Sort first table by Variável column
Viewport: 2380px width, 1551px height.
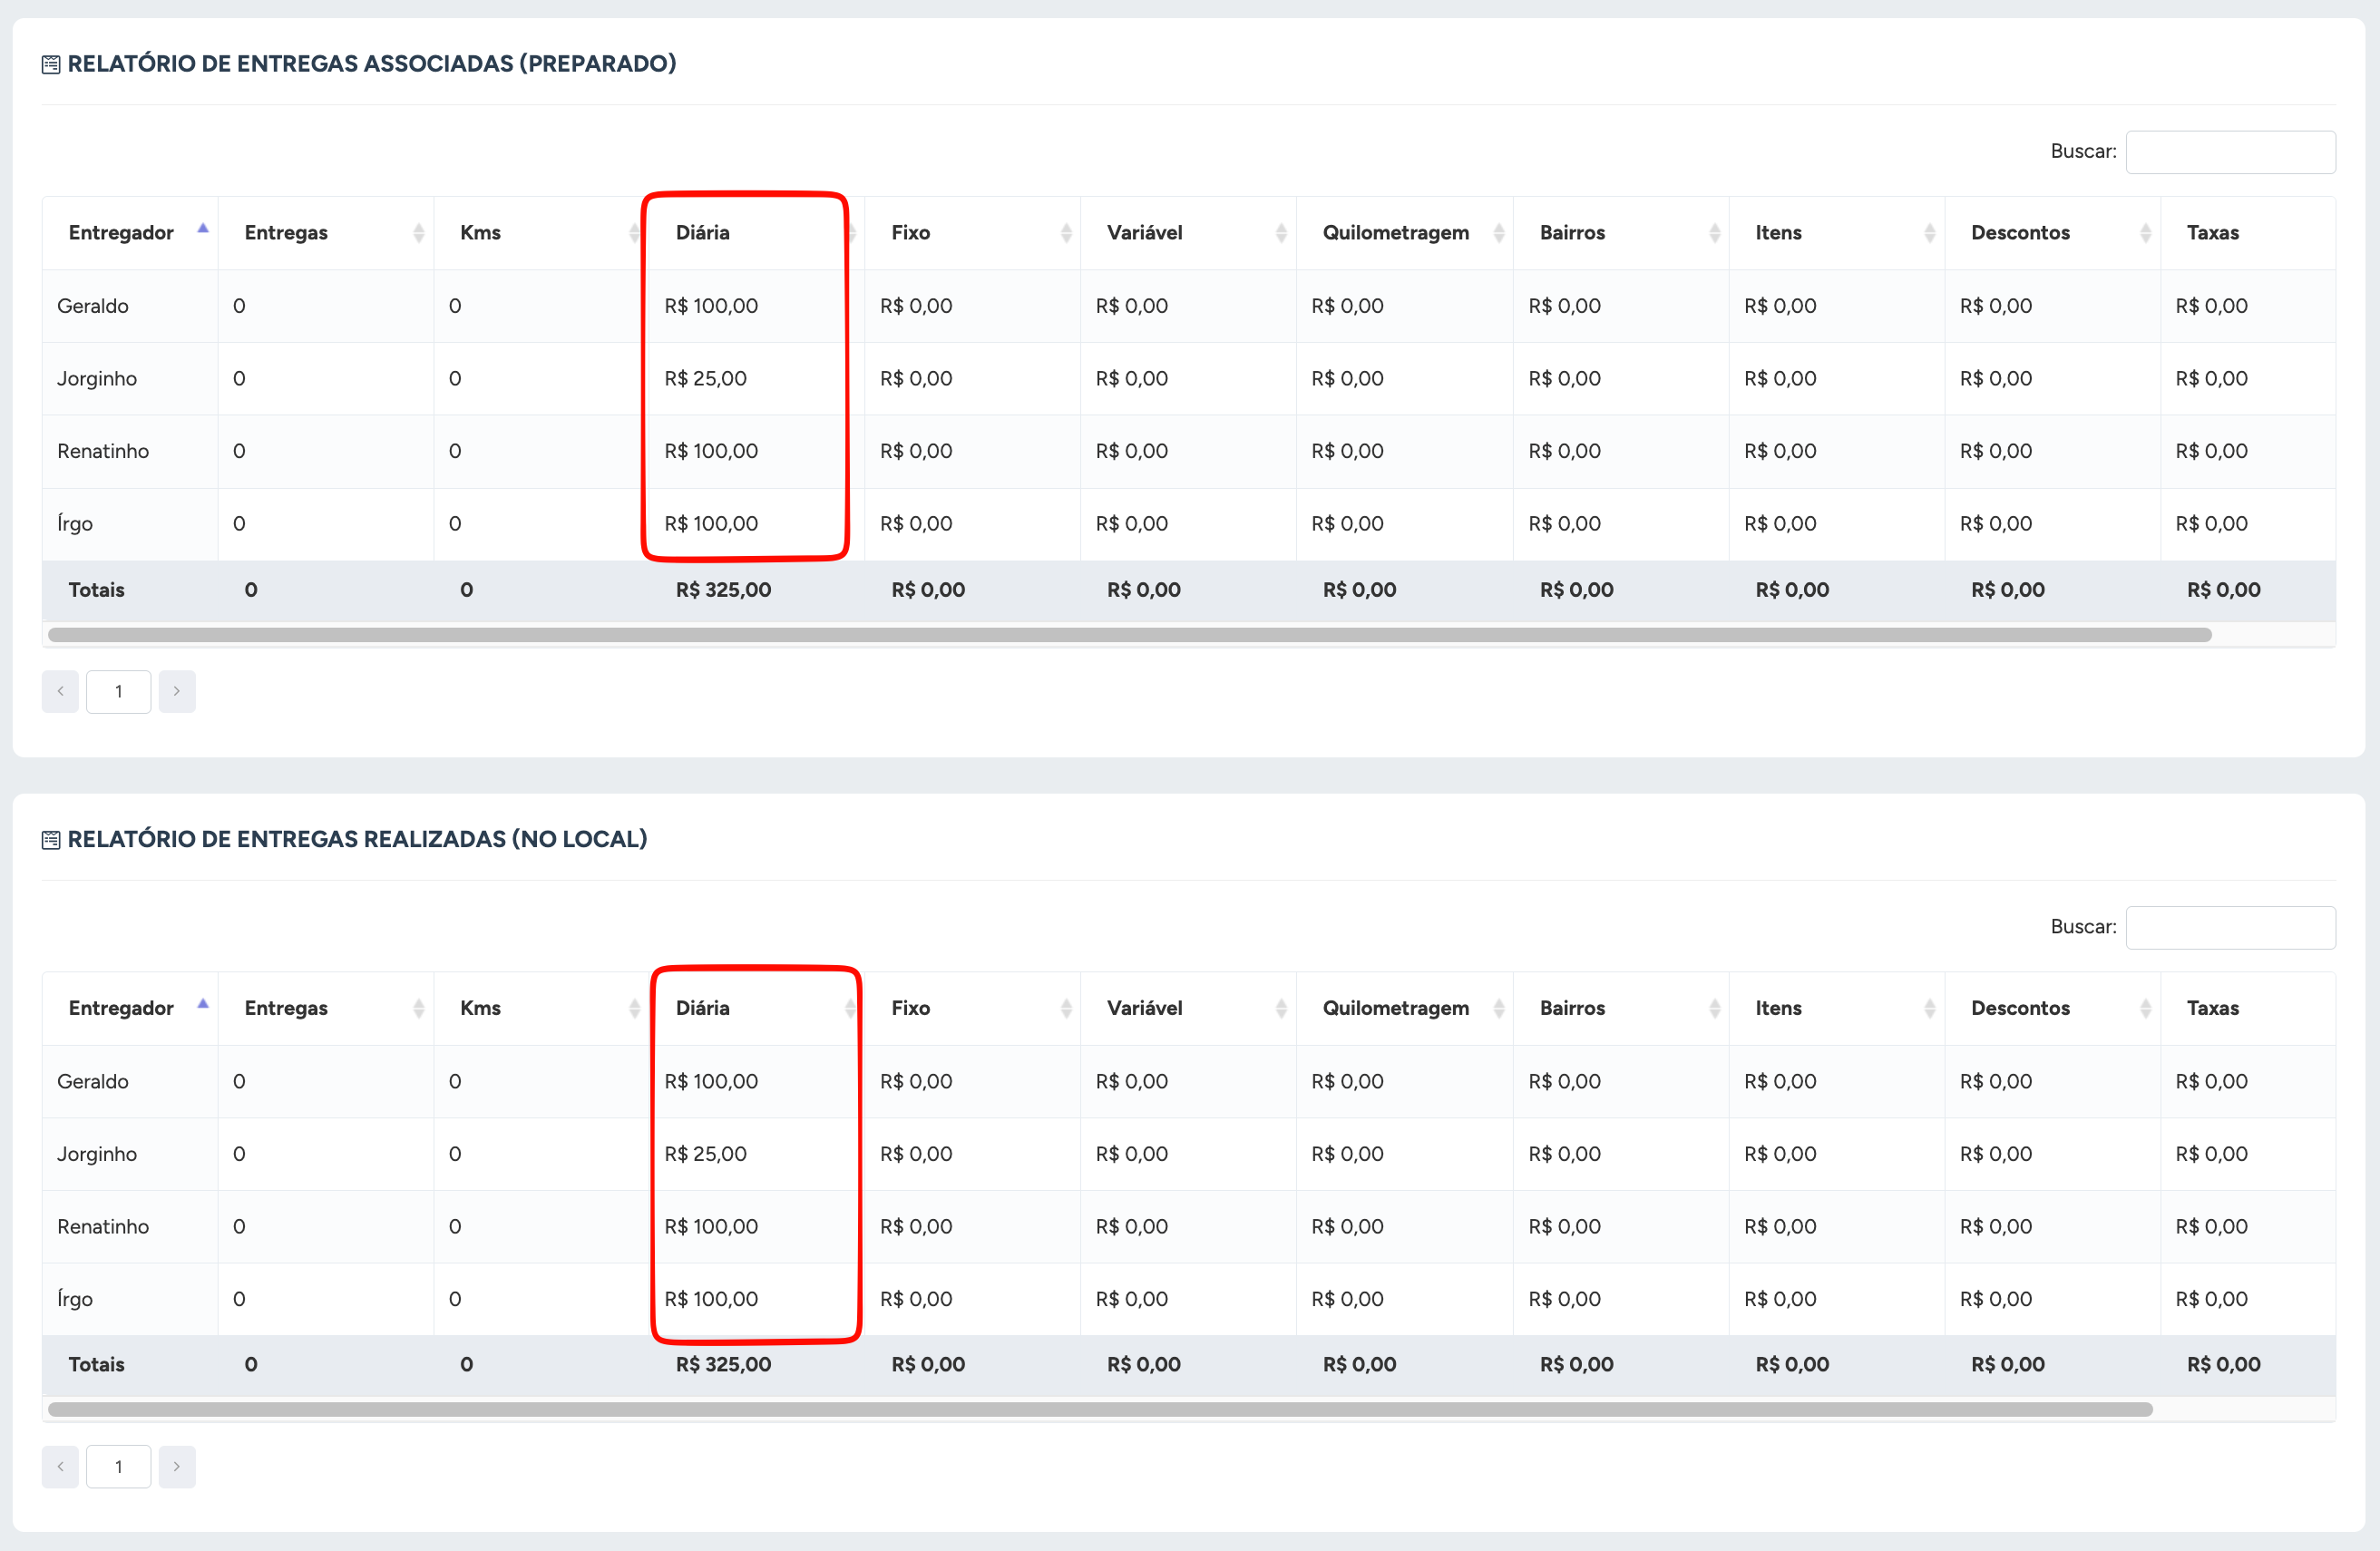click(1144, 232)
